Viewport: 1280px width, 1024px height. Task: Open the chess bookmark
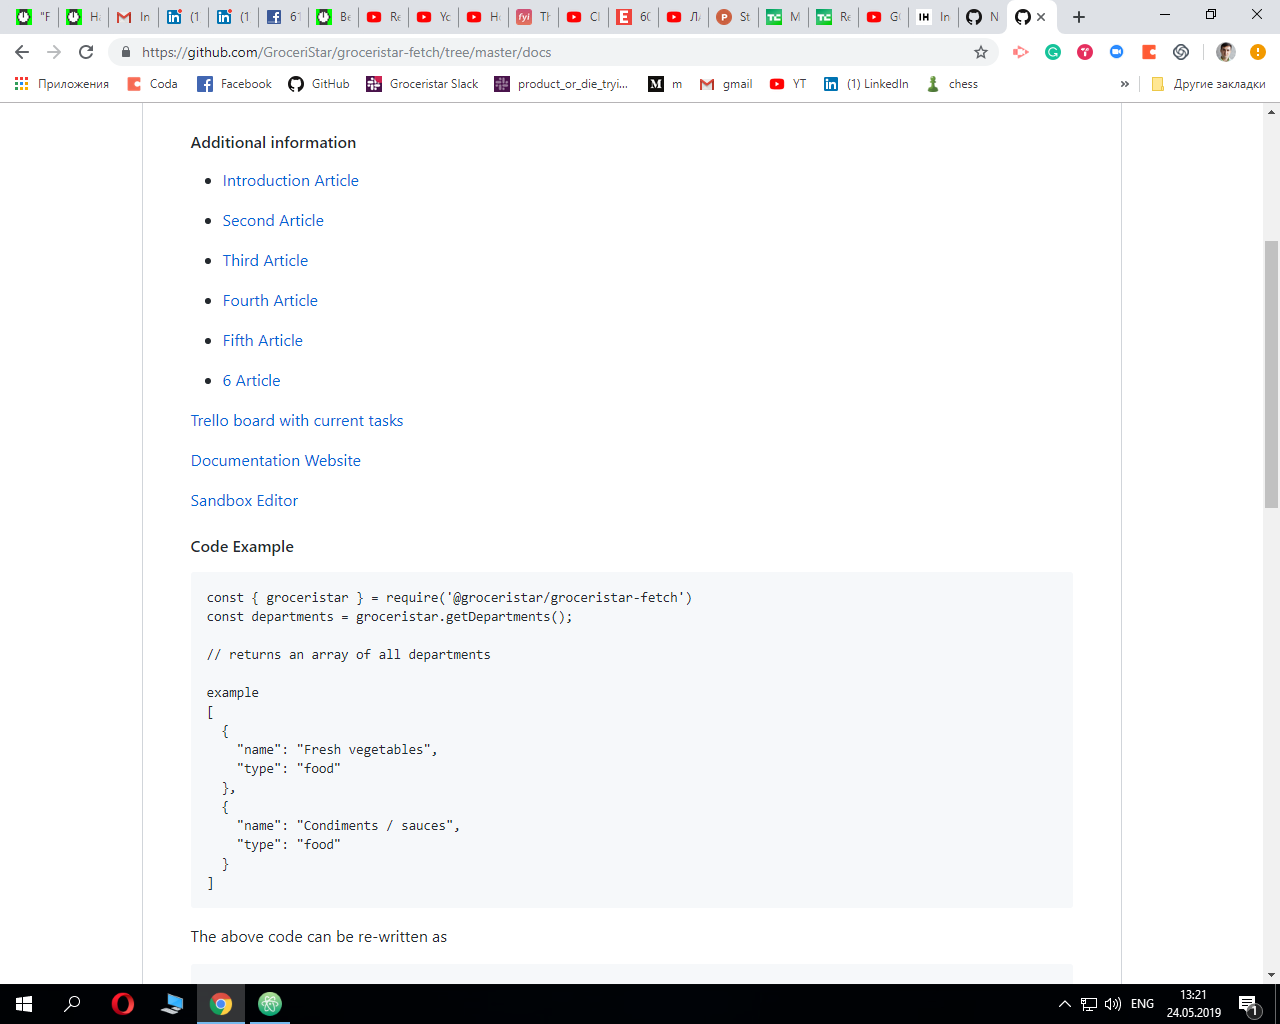point(952,84)
